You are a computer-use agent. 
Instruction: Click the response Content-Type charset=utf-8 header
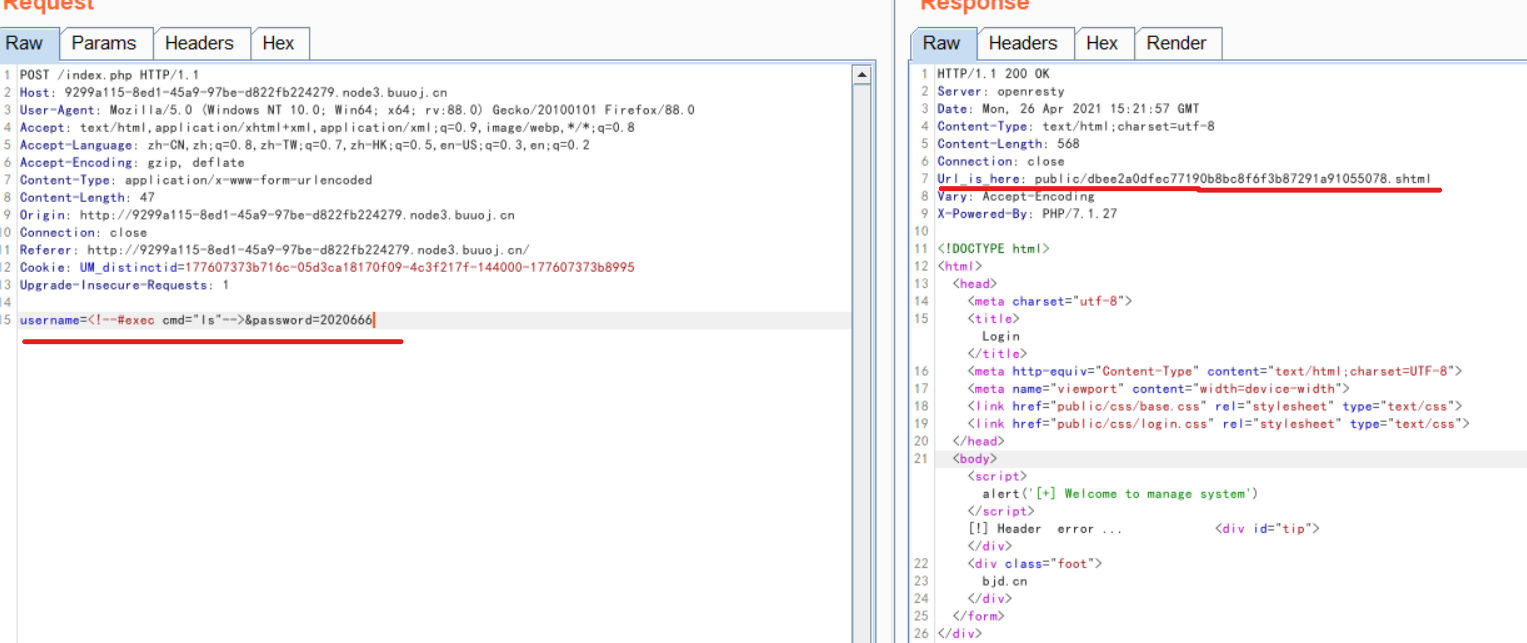[1076, 126]
